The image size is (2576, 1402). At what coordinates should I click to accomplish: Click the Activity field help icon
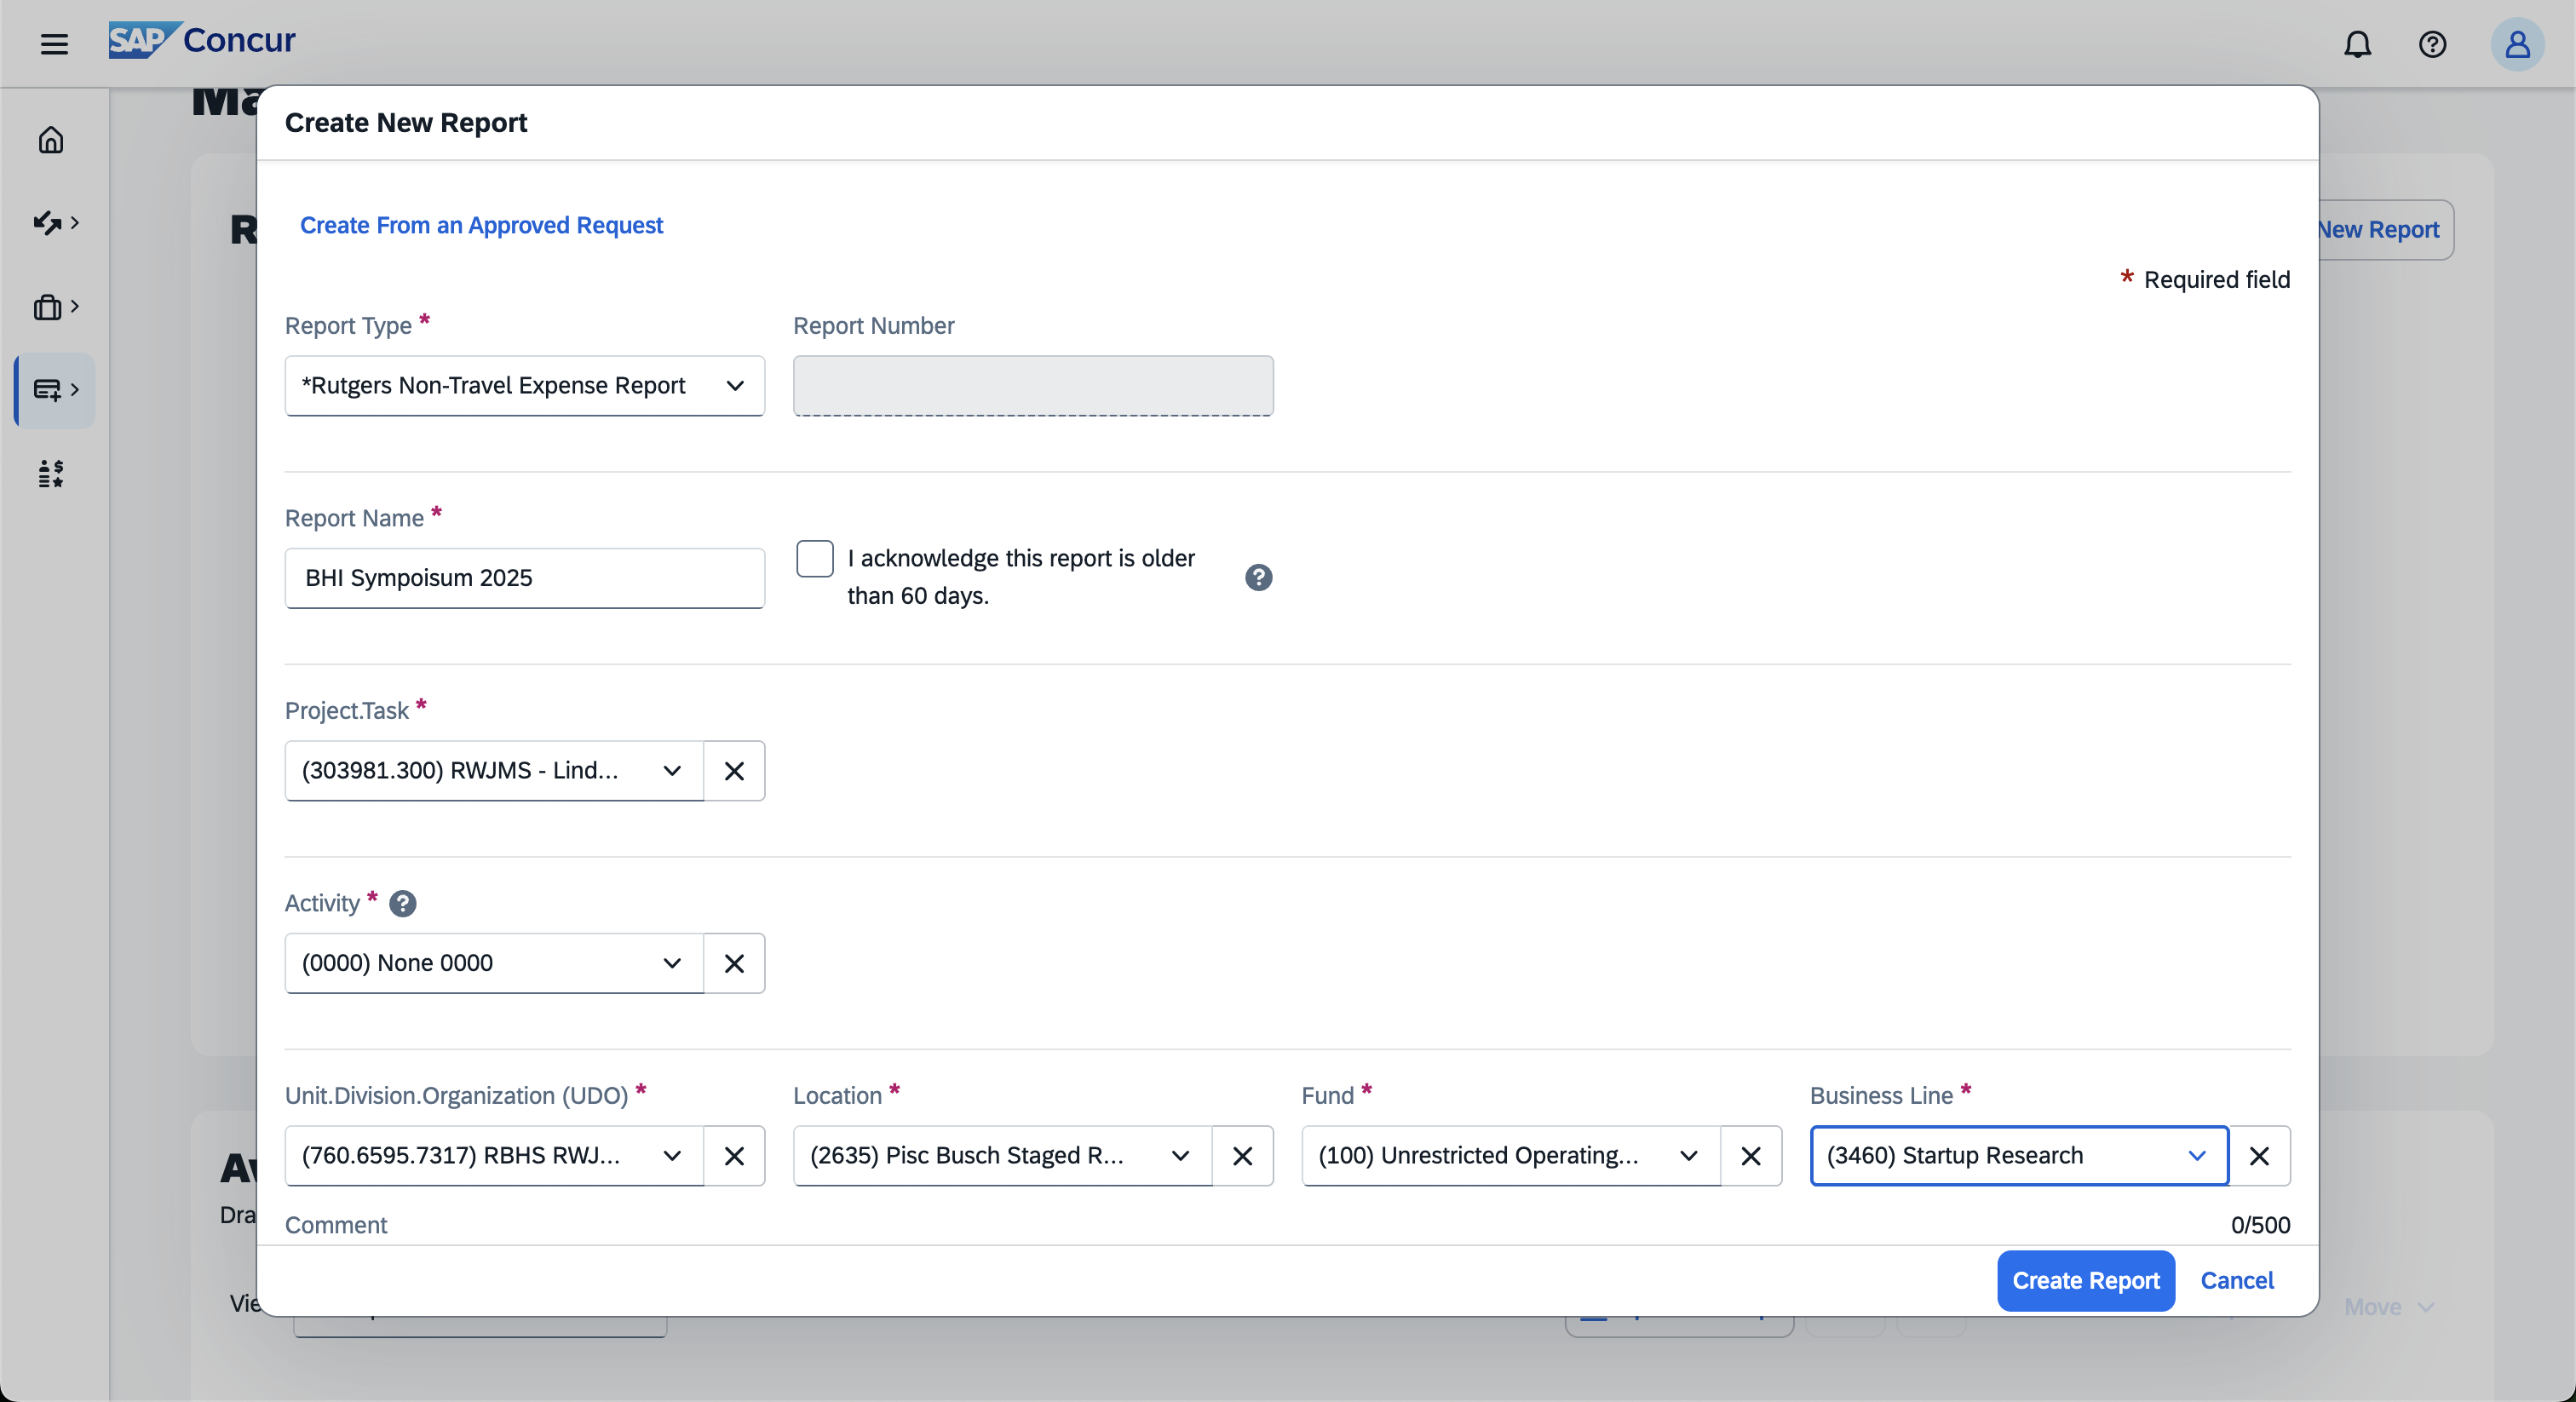(x=402, y=903)
